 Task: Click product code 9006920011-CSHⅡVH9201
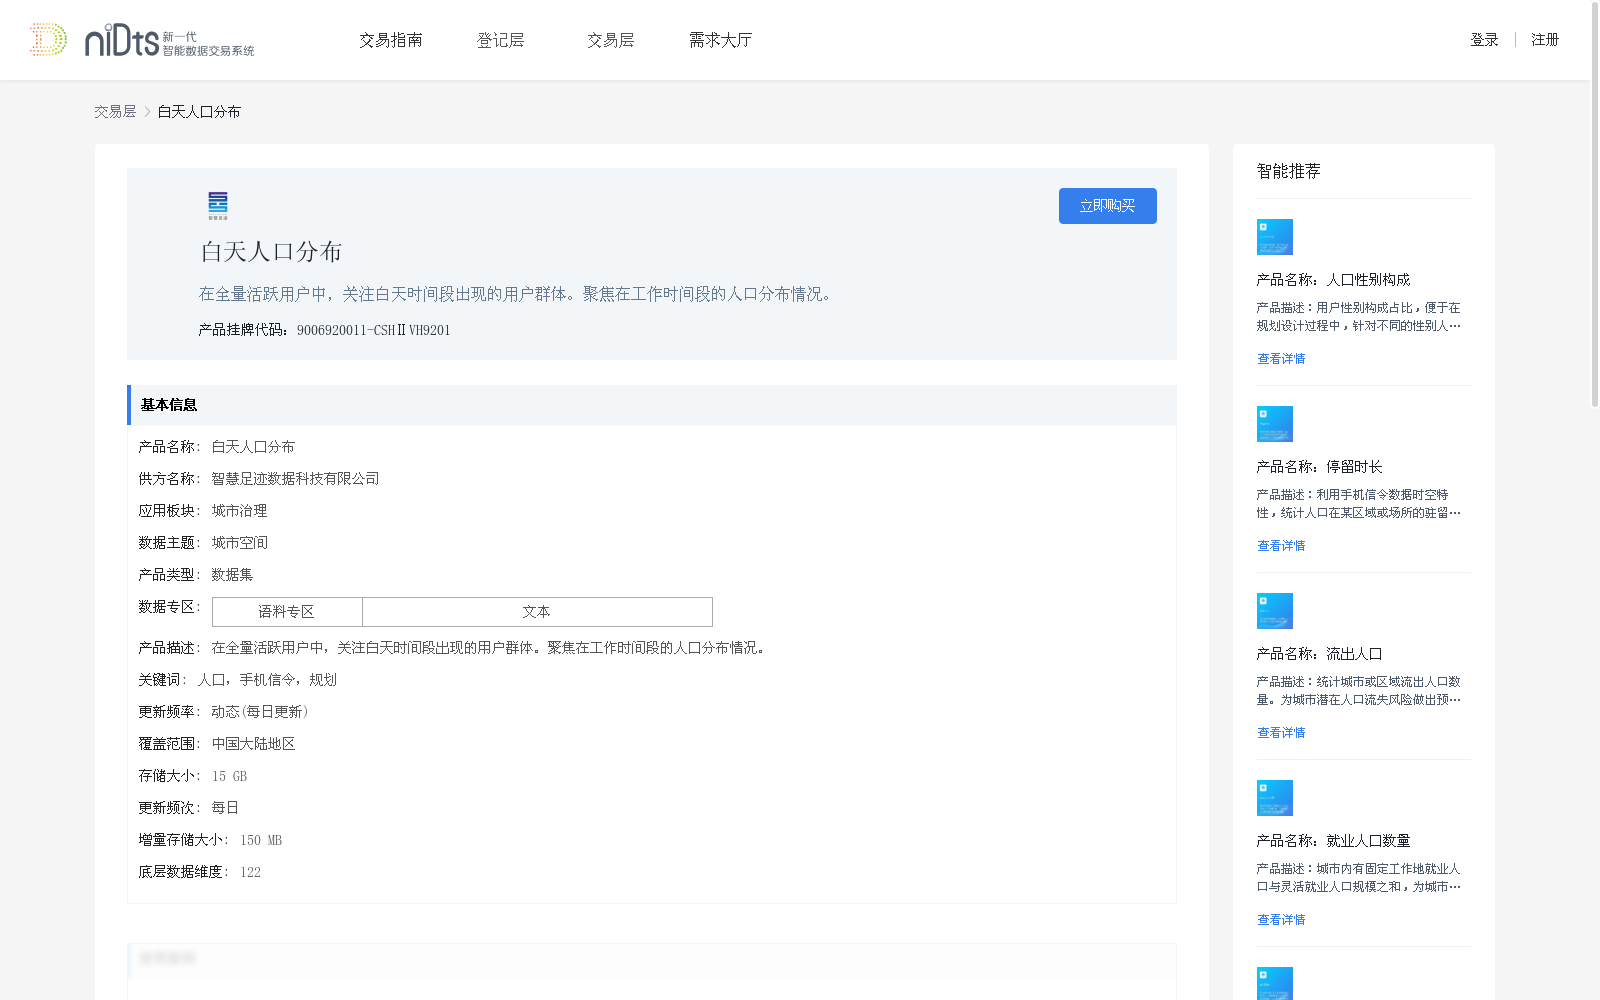pos(373,330)
